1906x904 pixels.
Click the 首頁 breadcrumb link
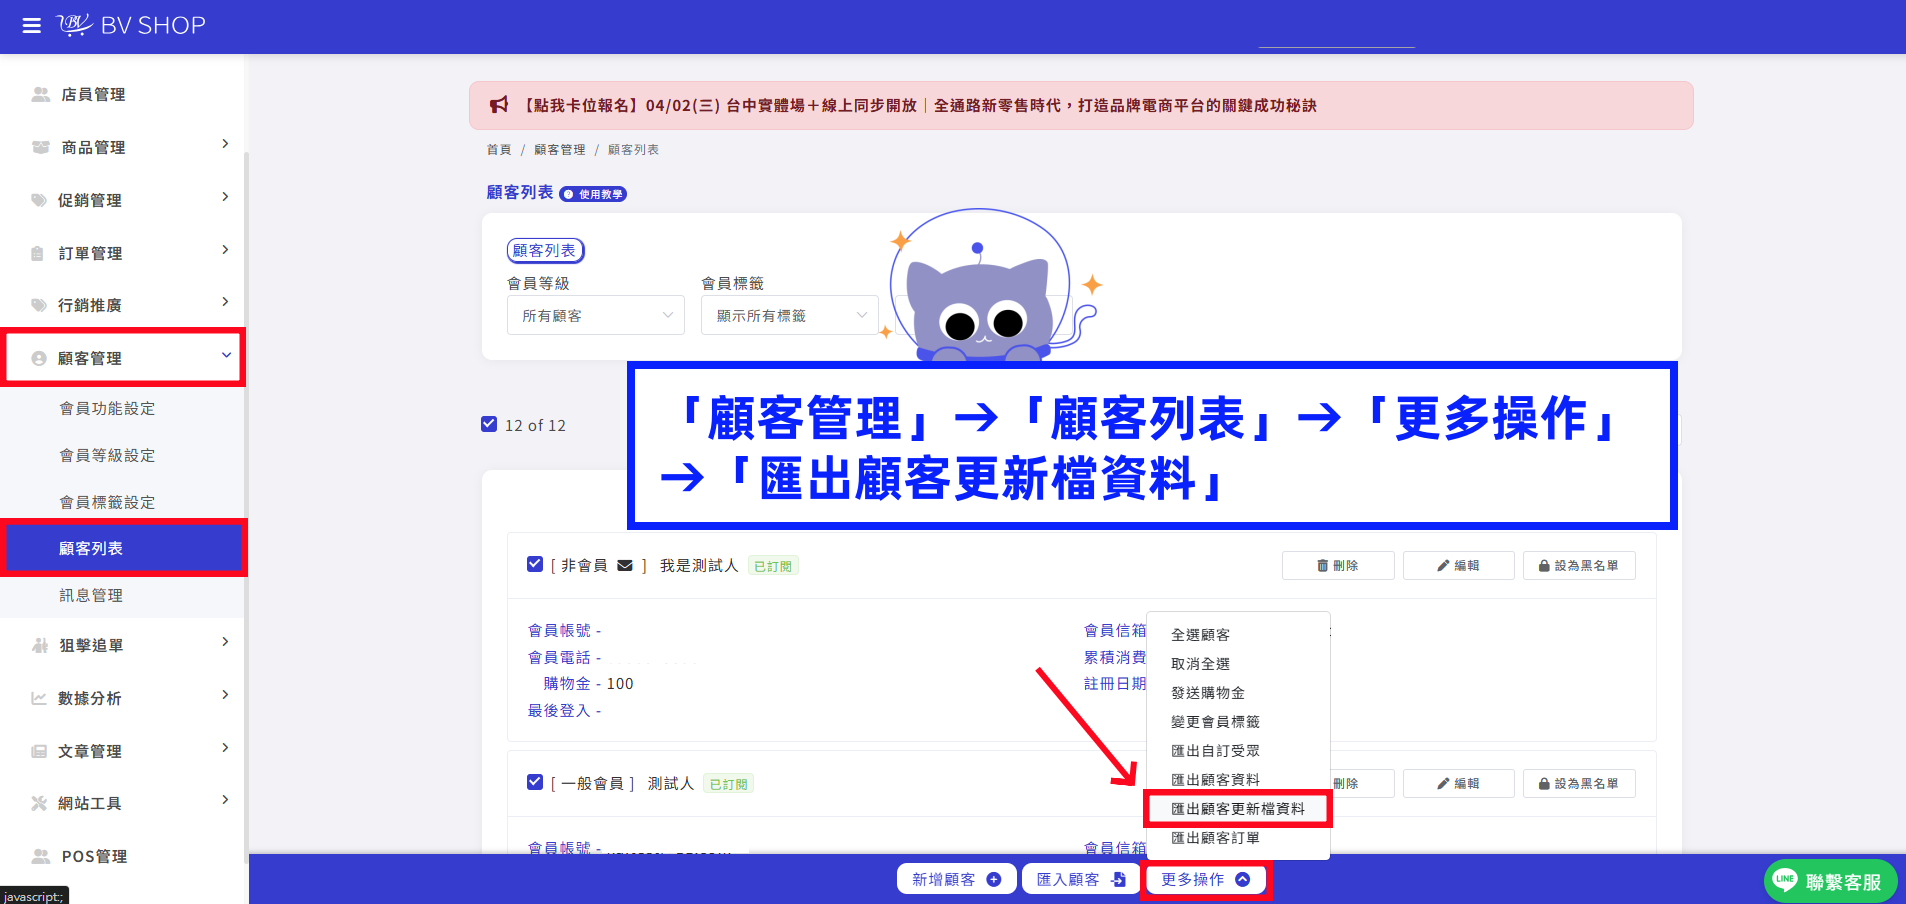tap(499, 150)
